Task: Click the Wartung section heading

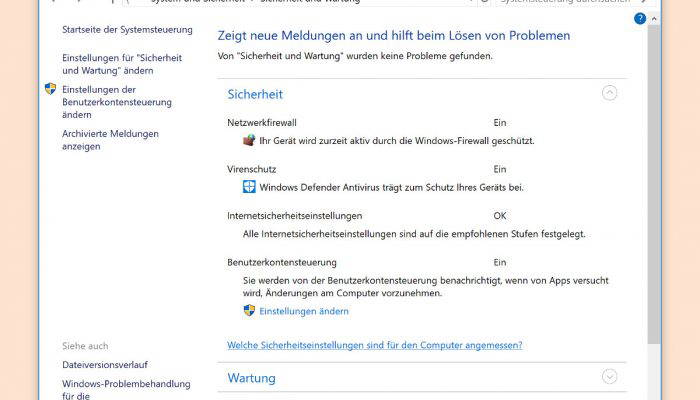Action: click(251, 378)
